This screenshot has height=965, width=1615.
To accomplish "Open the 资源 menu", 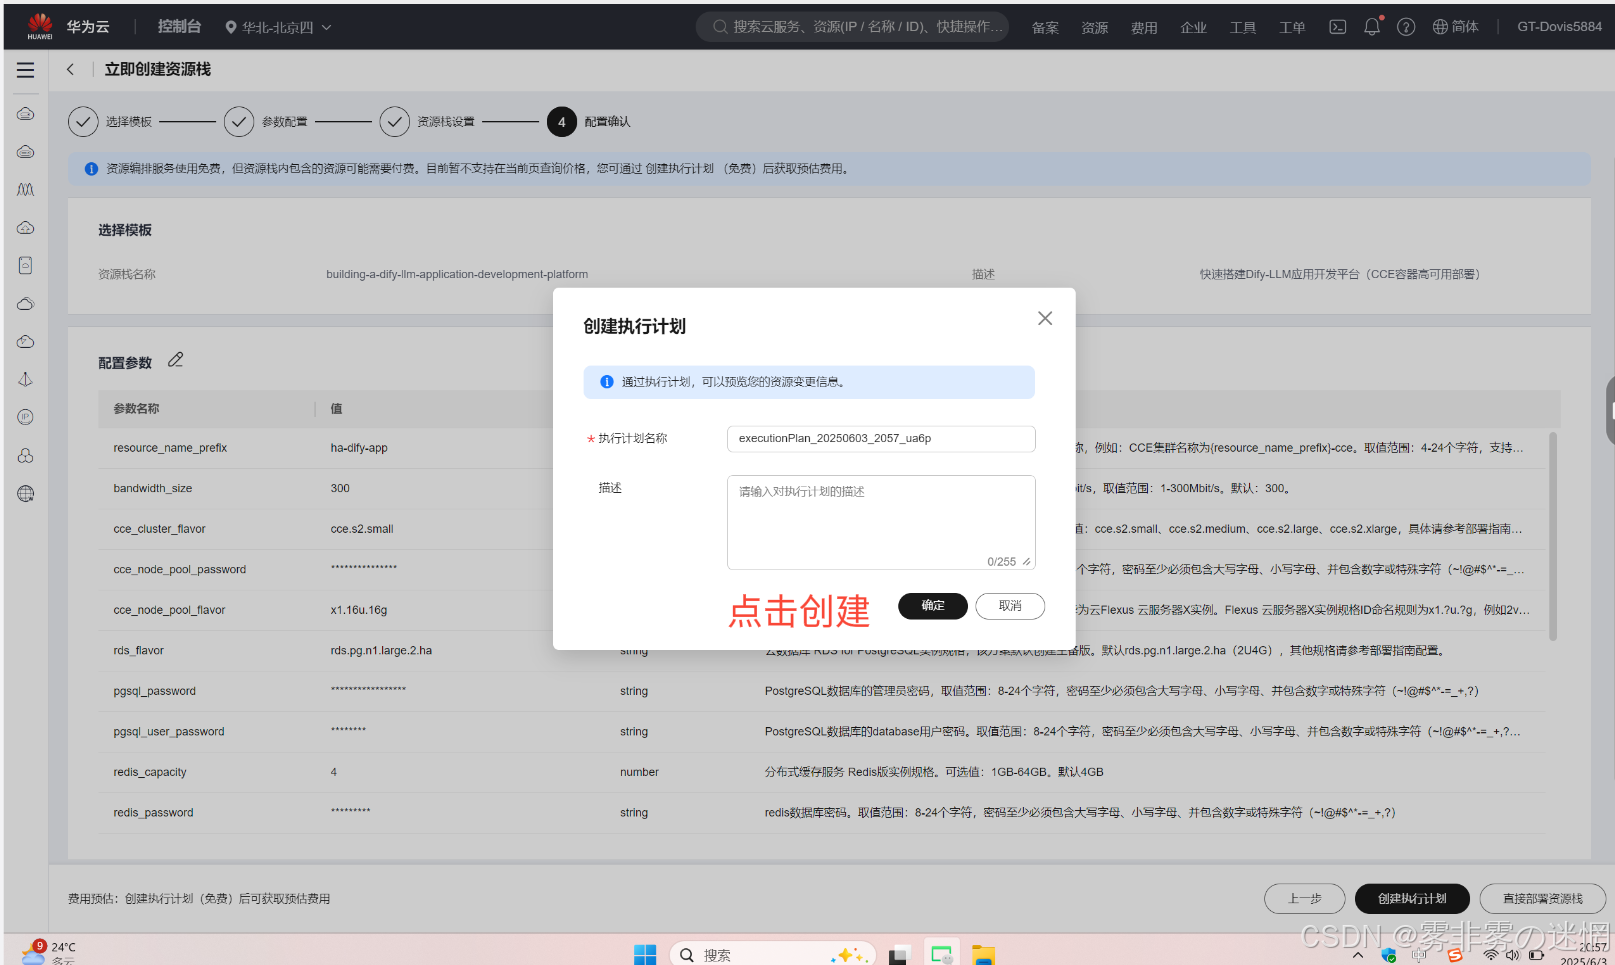I will pyautogui.click(x=1094, y=27).
